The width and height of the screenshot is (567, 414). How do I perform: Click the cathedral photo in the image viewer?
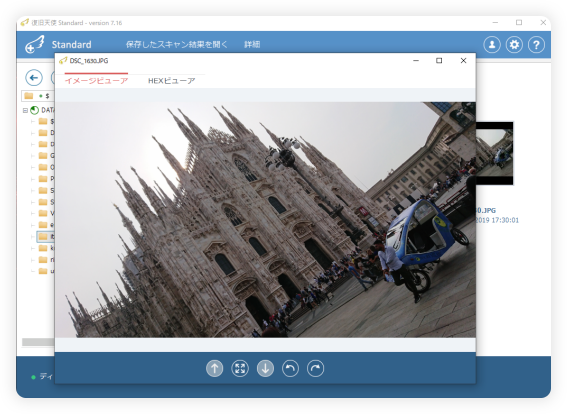pos(265,220)
